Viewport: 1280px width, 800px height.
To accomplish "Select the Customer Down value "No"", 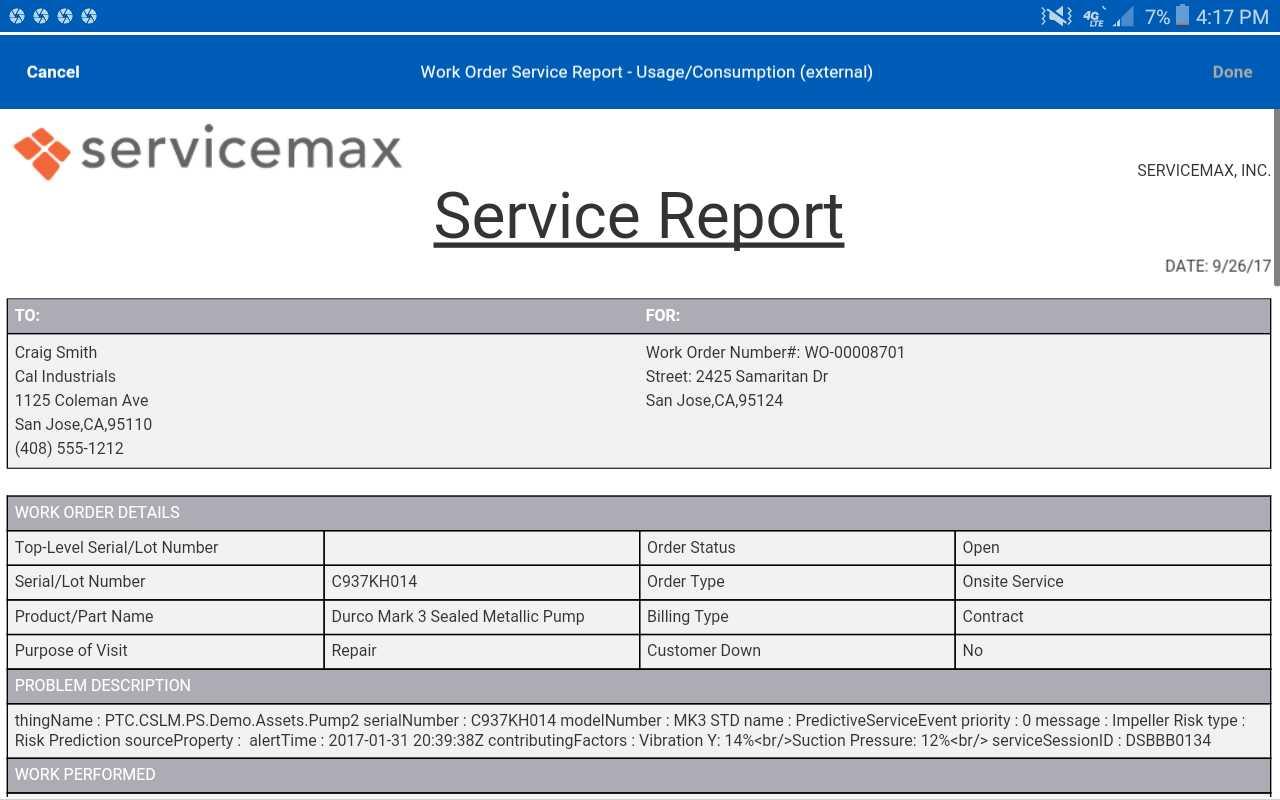I will [x=1113, y=651].
